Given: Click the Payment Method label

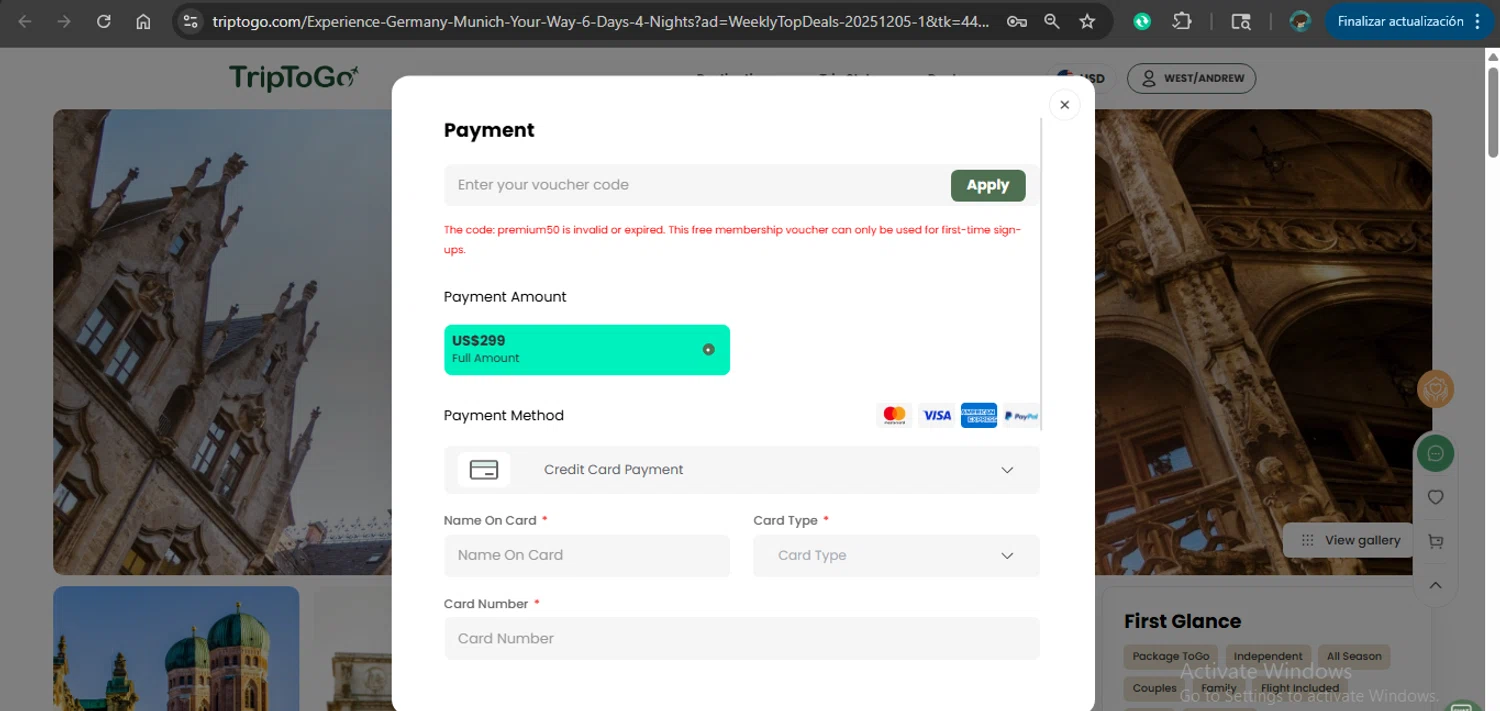Looking at the screenshot, I should pos(504,415).
